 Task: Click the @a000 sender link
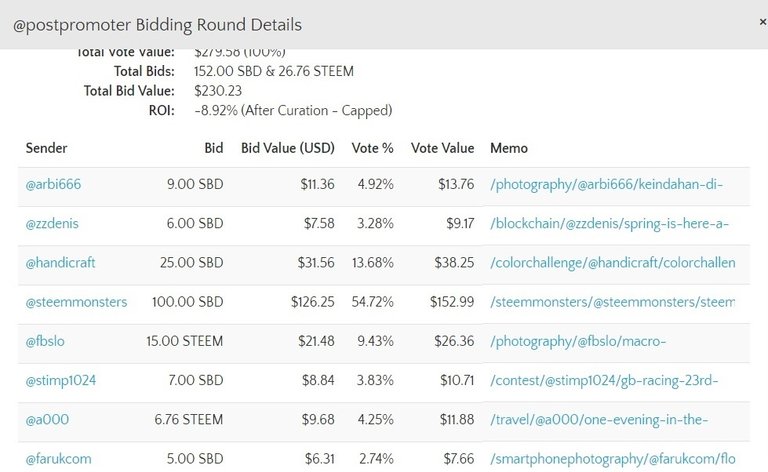point(48,420)
